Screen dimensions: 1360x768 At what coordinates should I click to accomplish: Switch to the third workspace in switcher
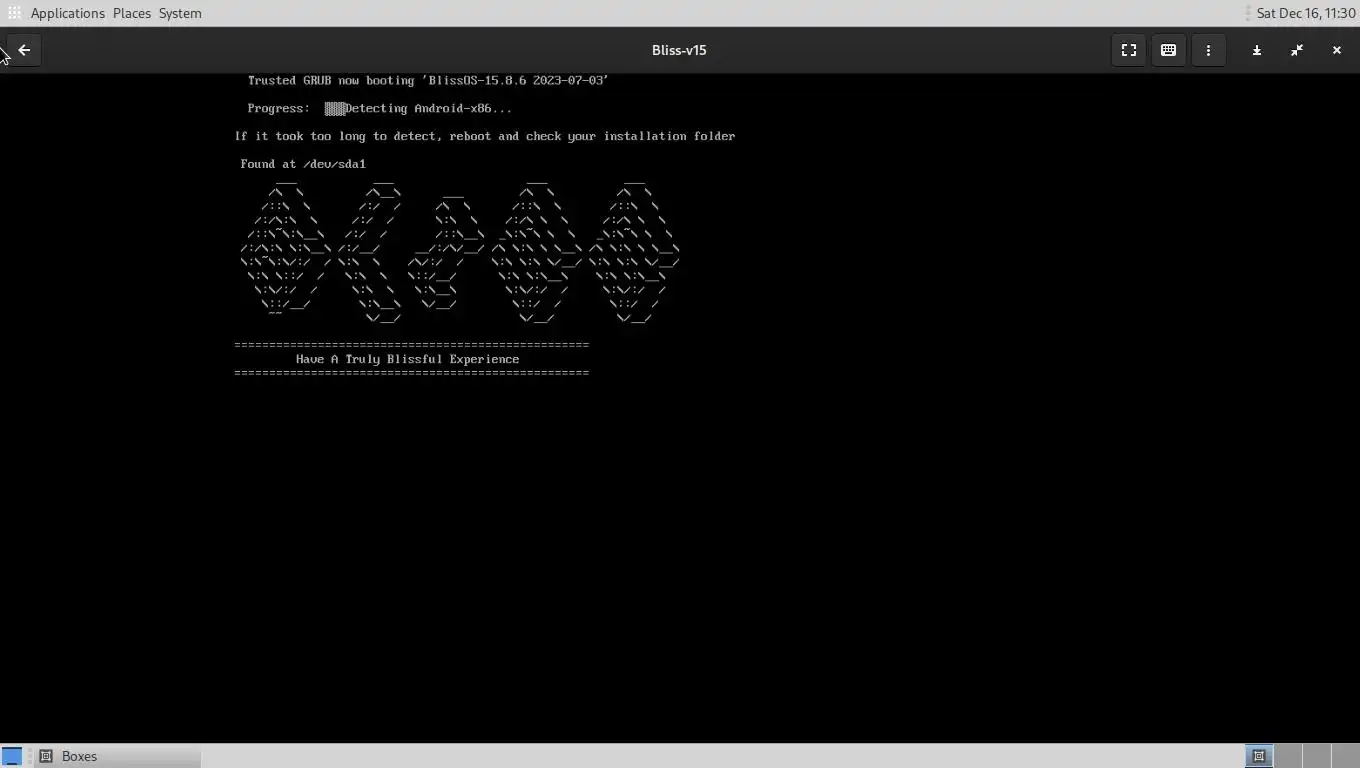1316,756
